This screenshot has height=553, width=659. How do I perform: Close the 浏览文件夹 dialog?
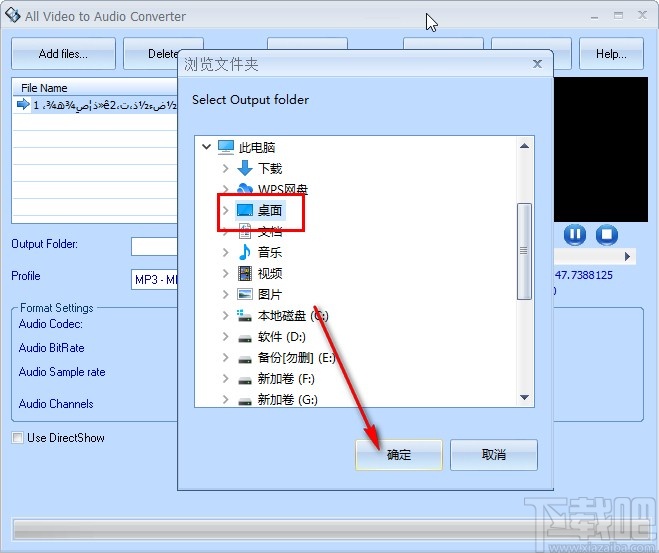(537, 64)
